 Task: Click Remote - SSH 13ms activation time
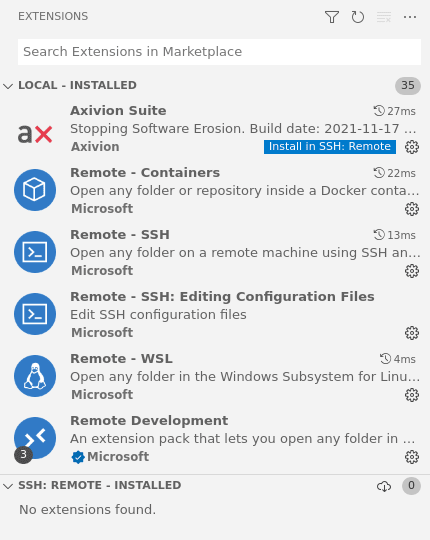395,235
